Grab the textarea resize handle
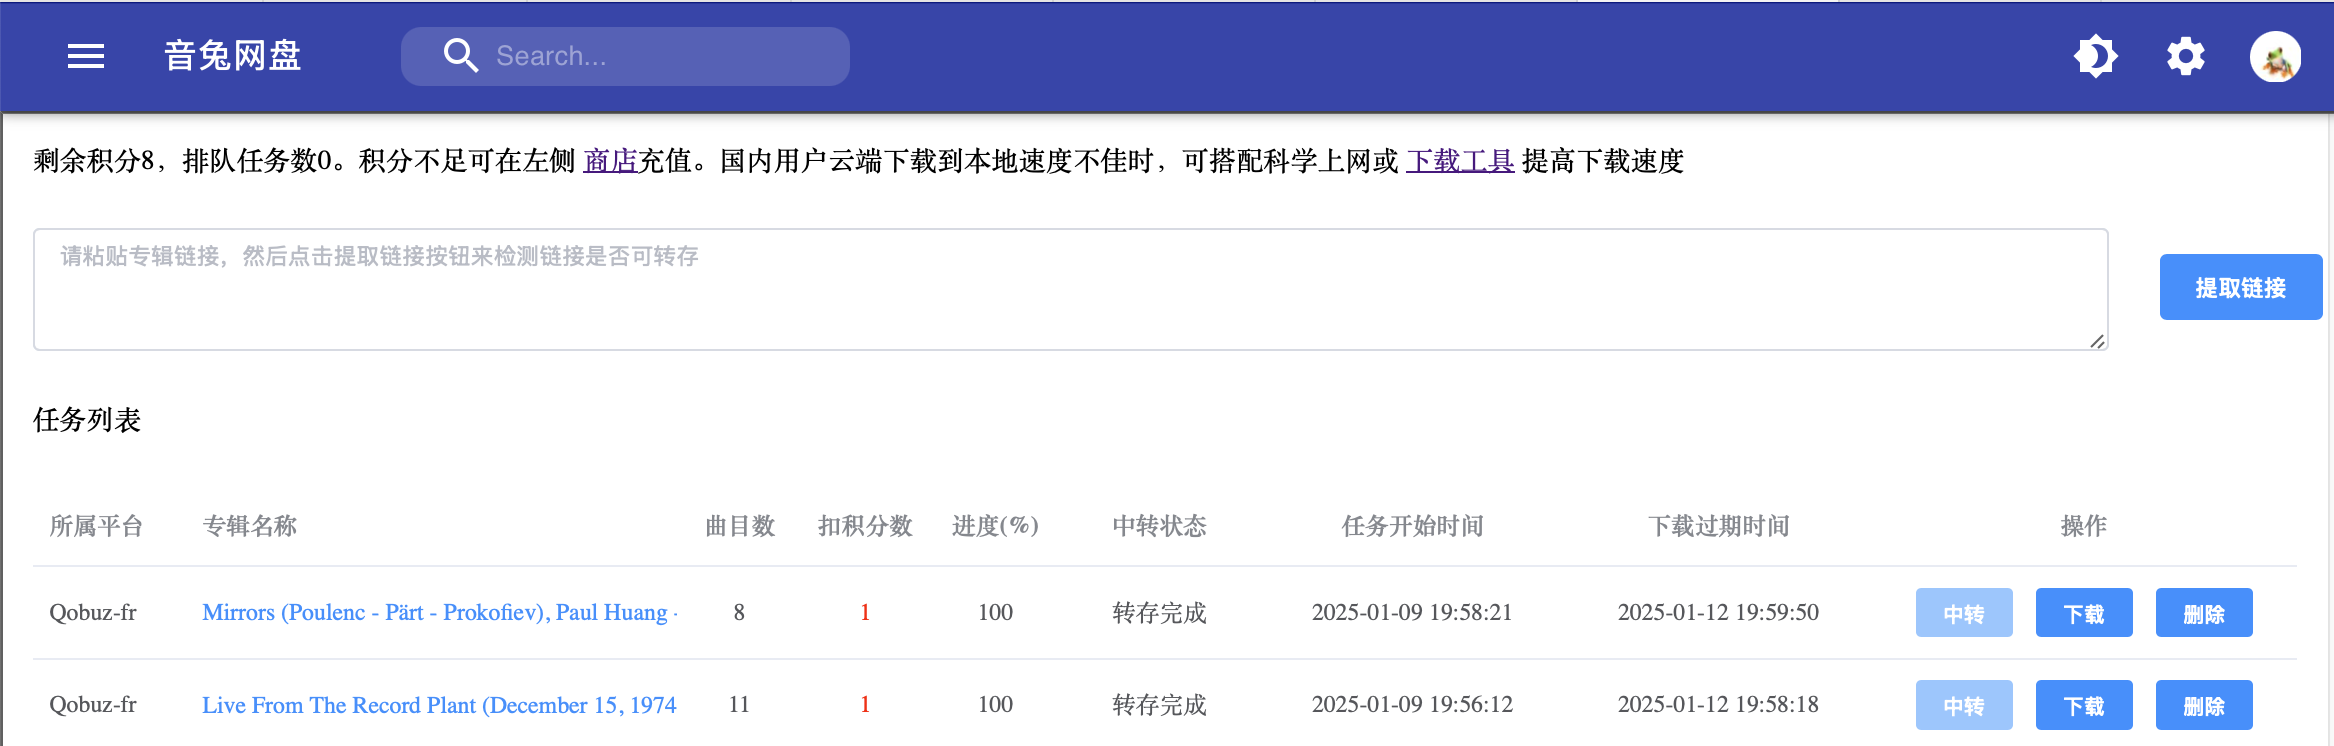Viewport: 2334px width, 746px height. 2097,341
